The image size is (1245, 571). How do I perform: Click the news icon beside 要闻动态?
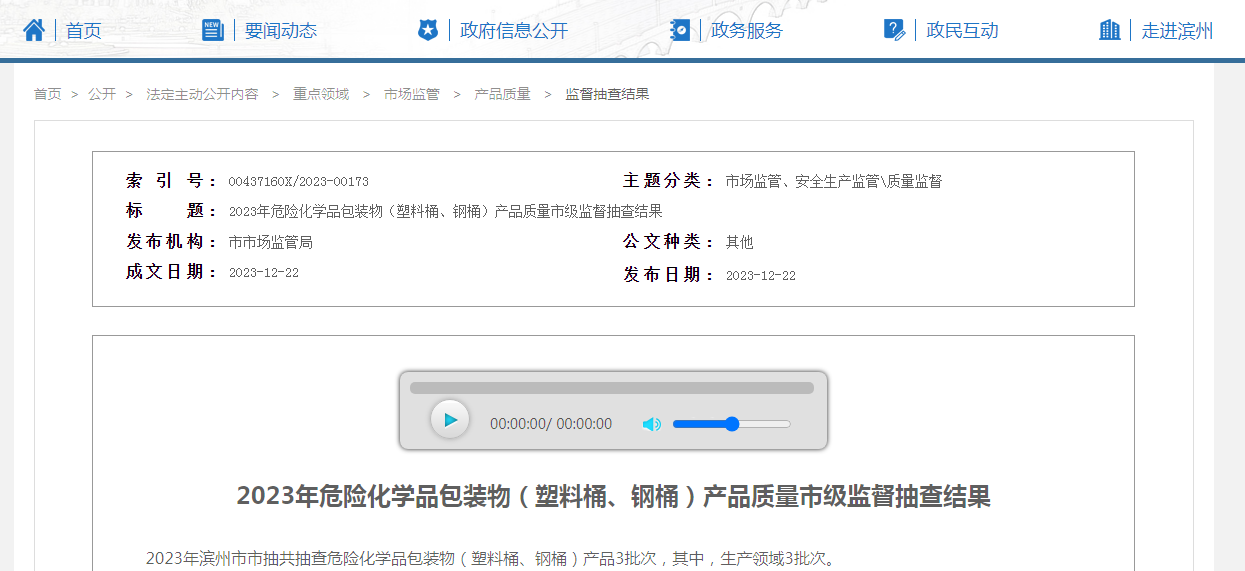point(213,30)
